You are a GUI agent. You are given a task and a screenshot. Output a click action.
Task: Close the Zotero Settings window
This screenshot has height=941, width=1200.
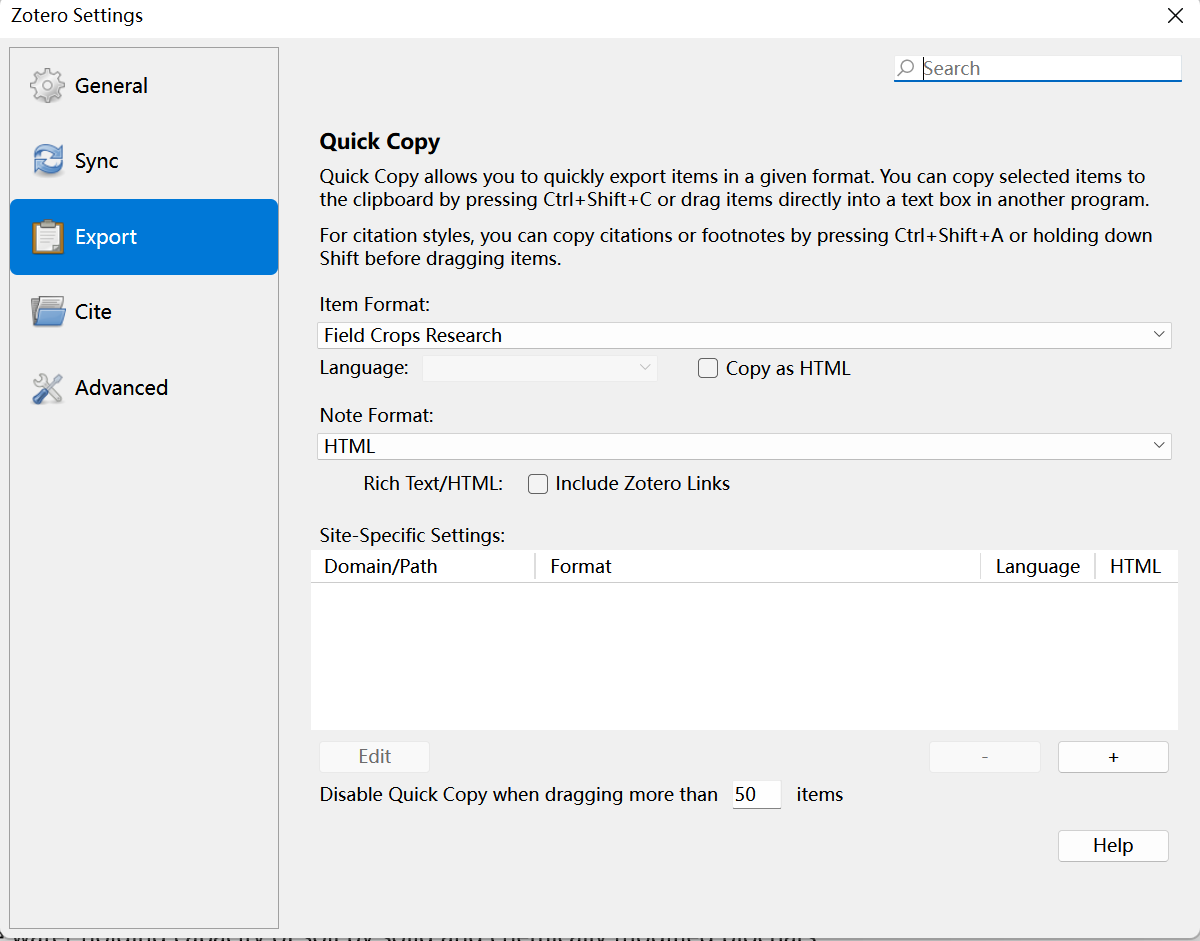coord(1175,15)
